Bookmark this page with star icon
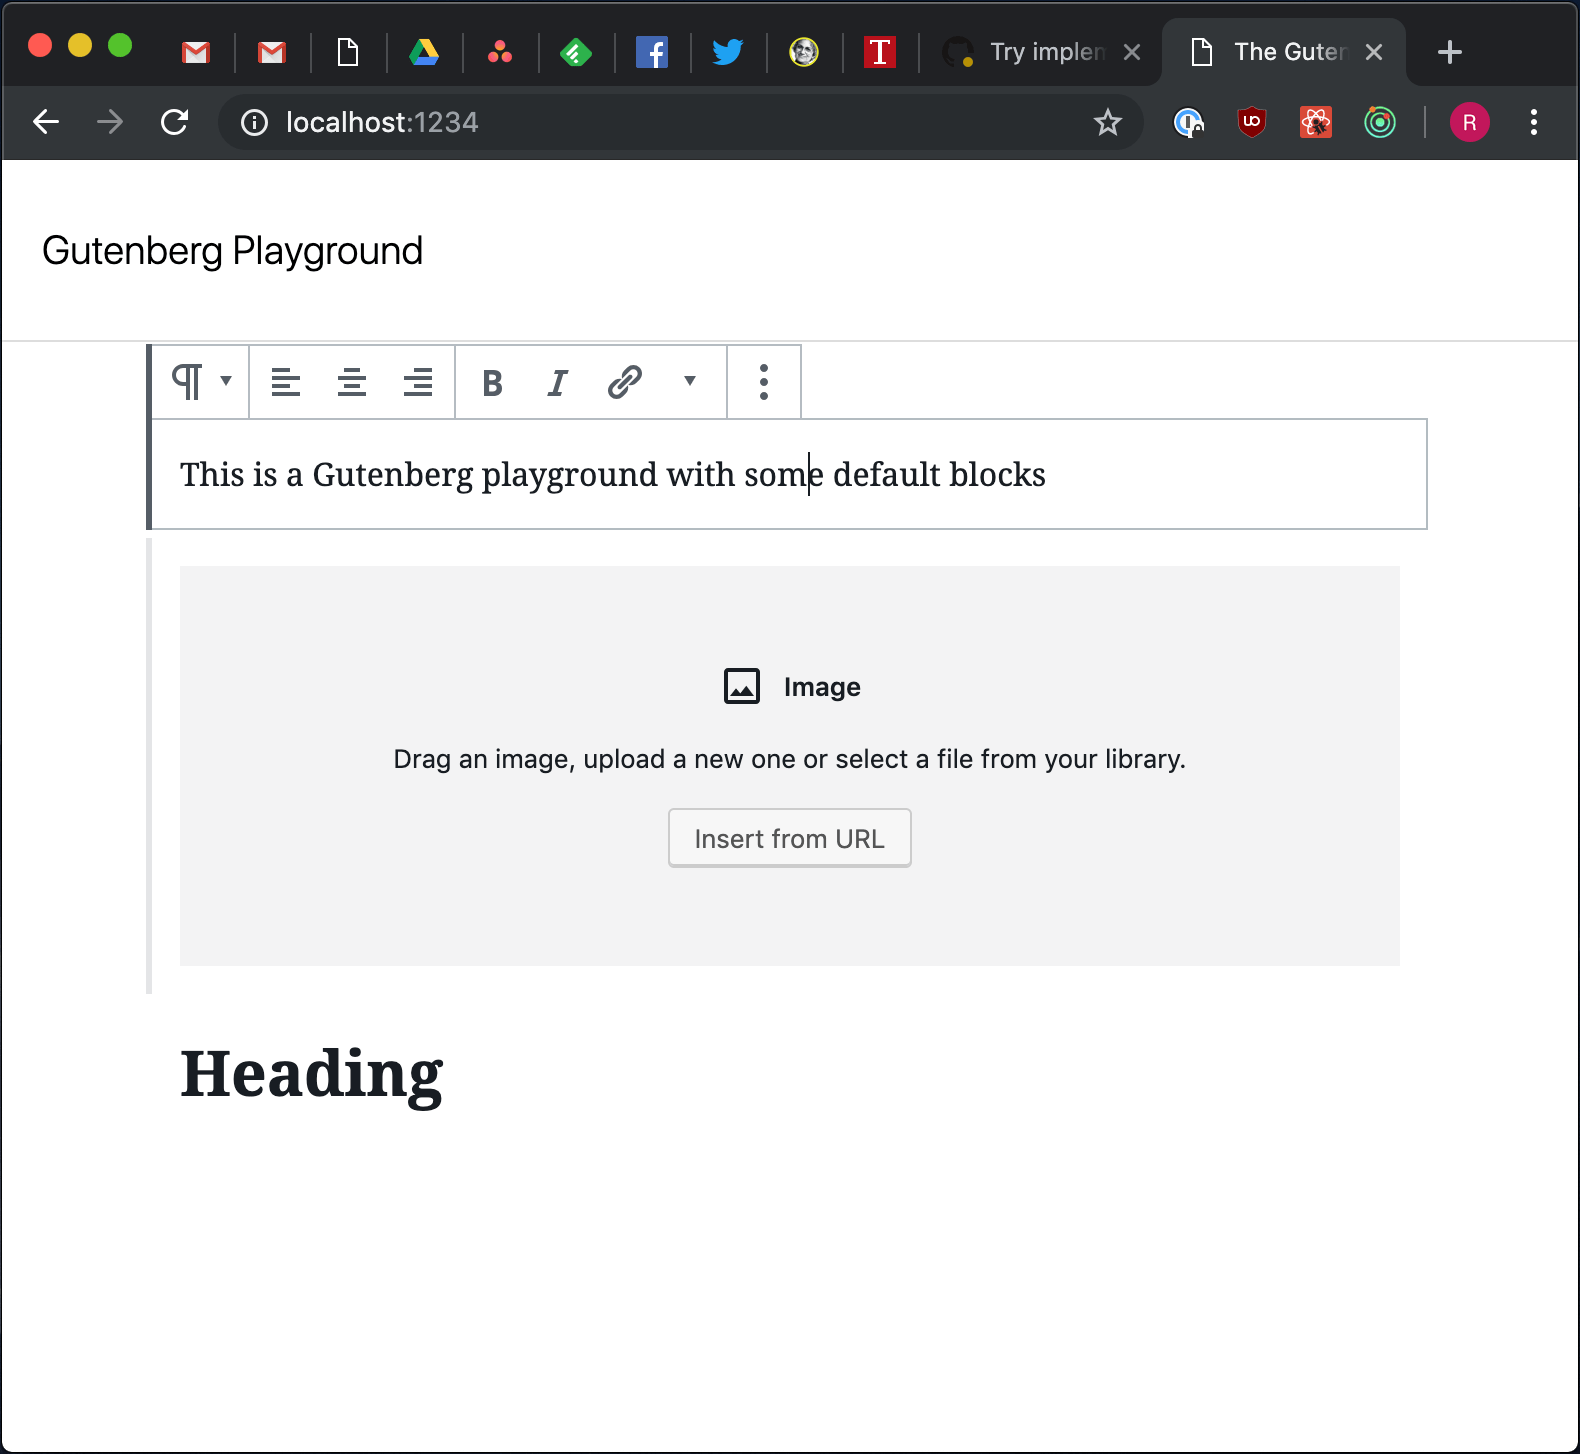Screen dimensions: 1580x1454 pos(1107,122)
